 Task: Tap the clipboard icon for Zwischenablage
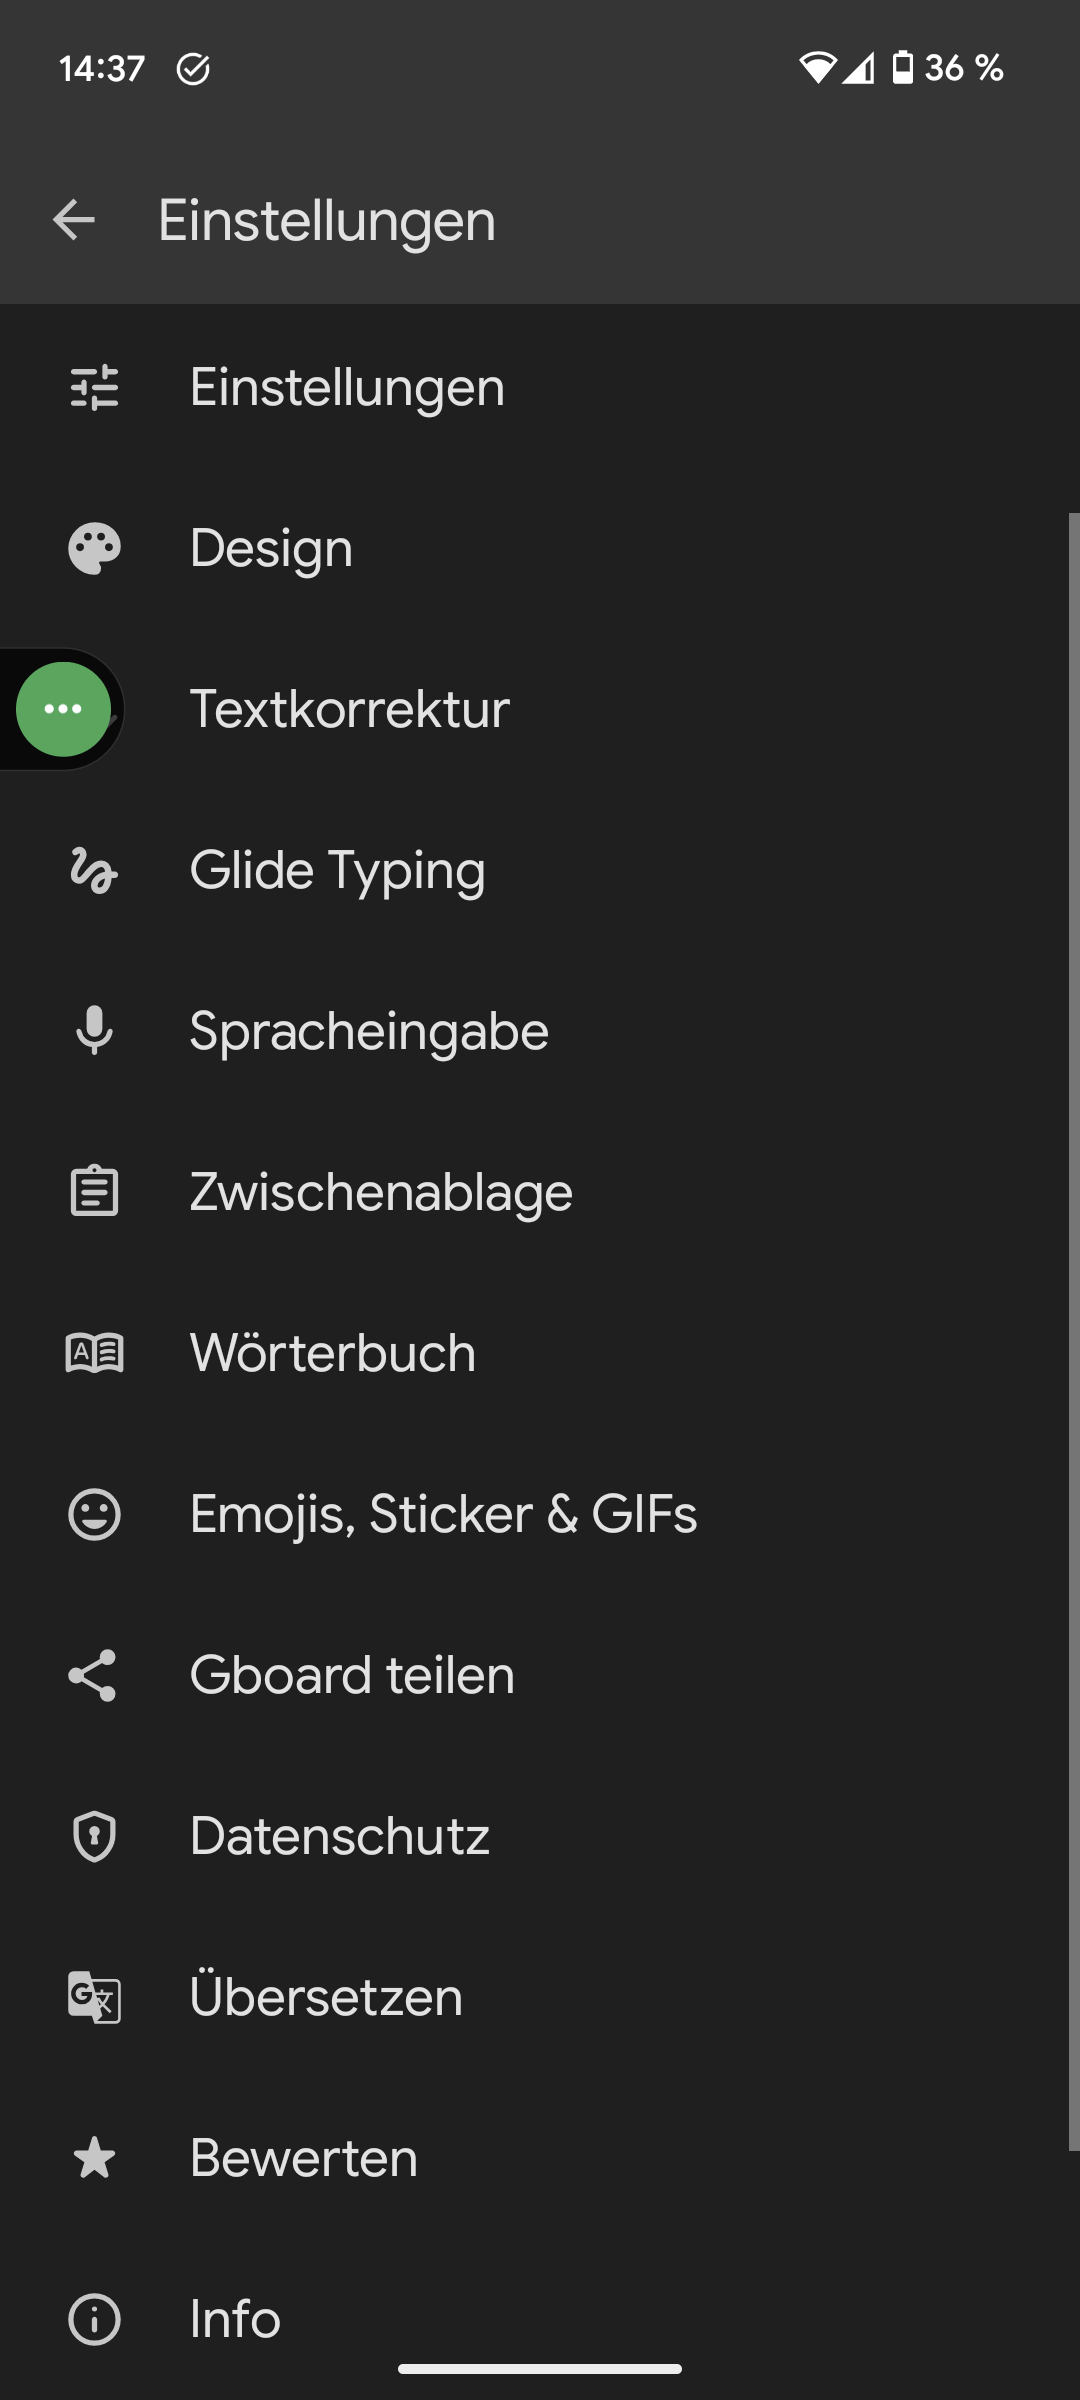[94, 1192]
